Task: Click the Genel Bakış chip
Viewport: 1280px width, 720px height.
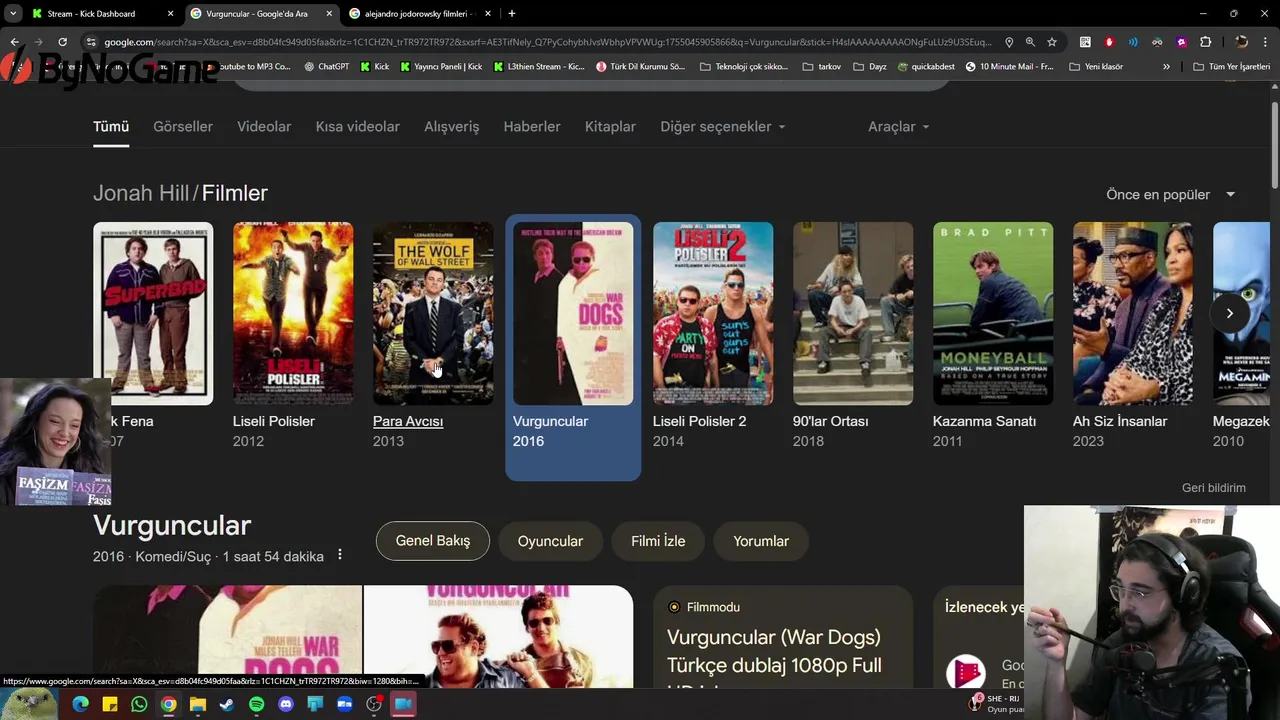Action: 433,541
